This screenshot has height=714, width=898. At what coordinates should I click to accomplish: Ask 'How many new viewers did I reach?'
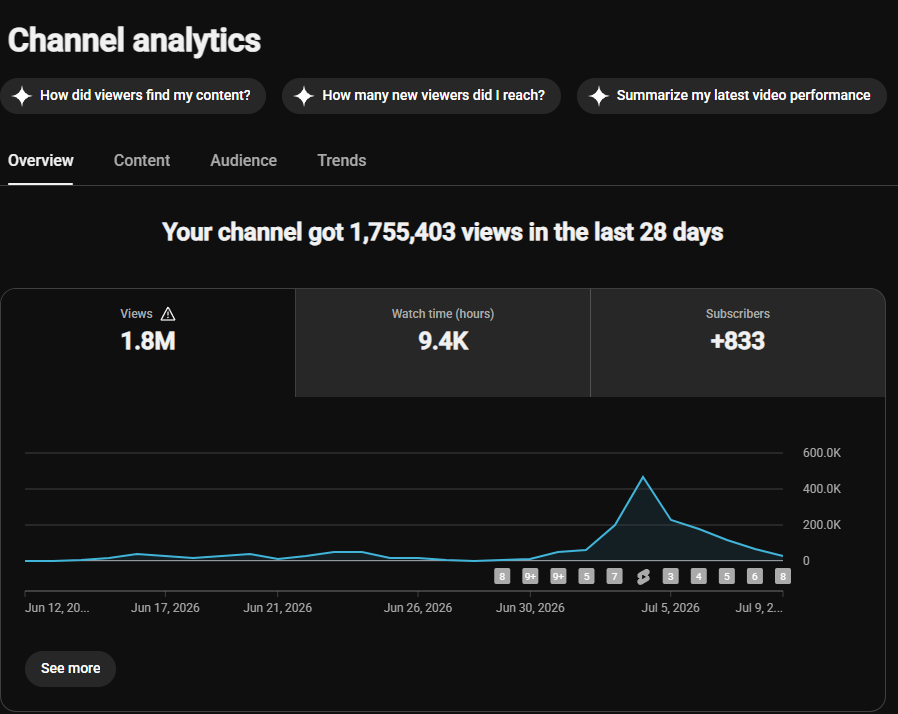pyautogui.click(x=421, y=96)
